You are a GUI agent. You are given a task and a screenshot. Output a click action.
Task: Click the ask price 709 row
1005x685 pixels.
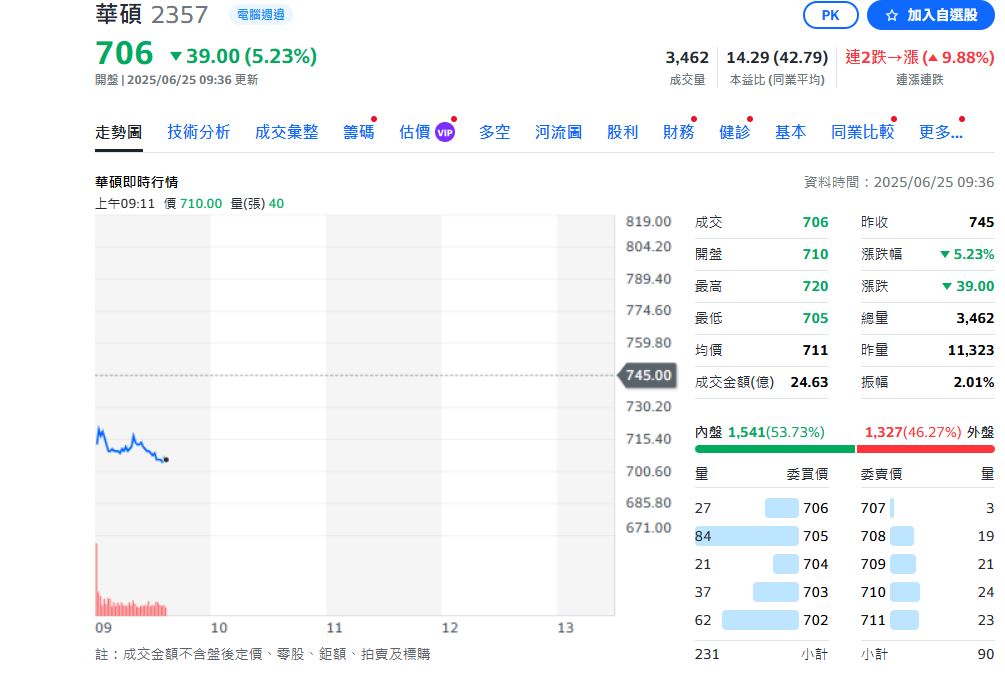(x=927, y=564)
